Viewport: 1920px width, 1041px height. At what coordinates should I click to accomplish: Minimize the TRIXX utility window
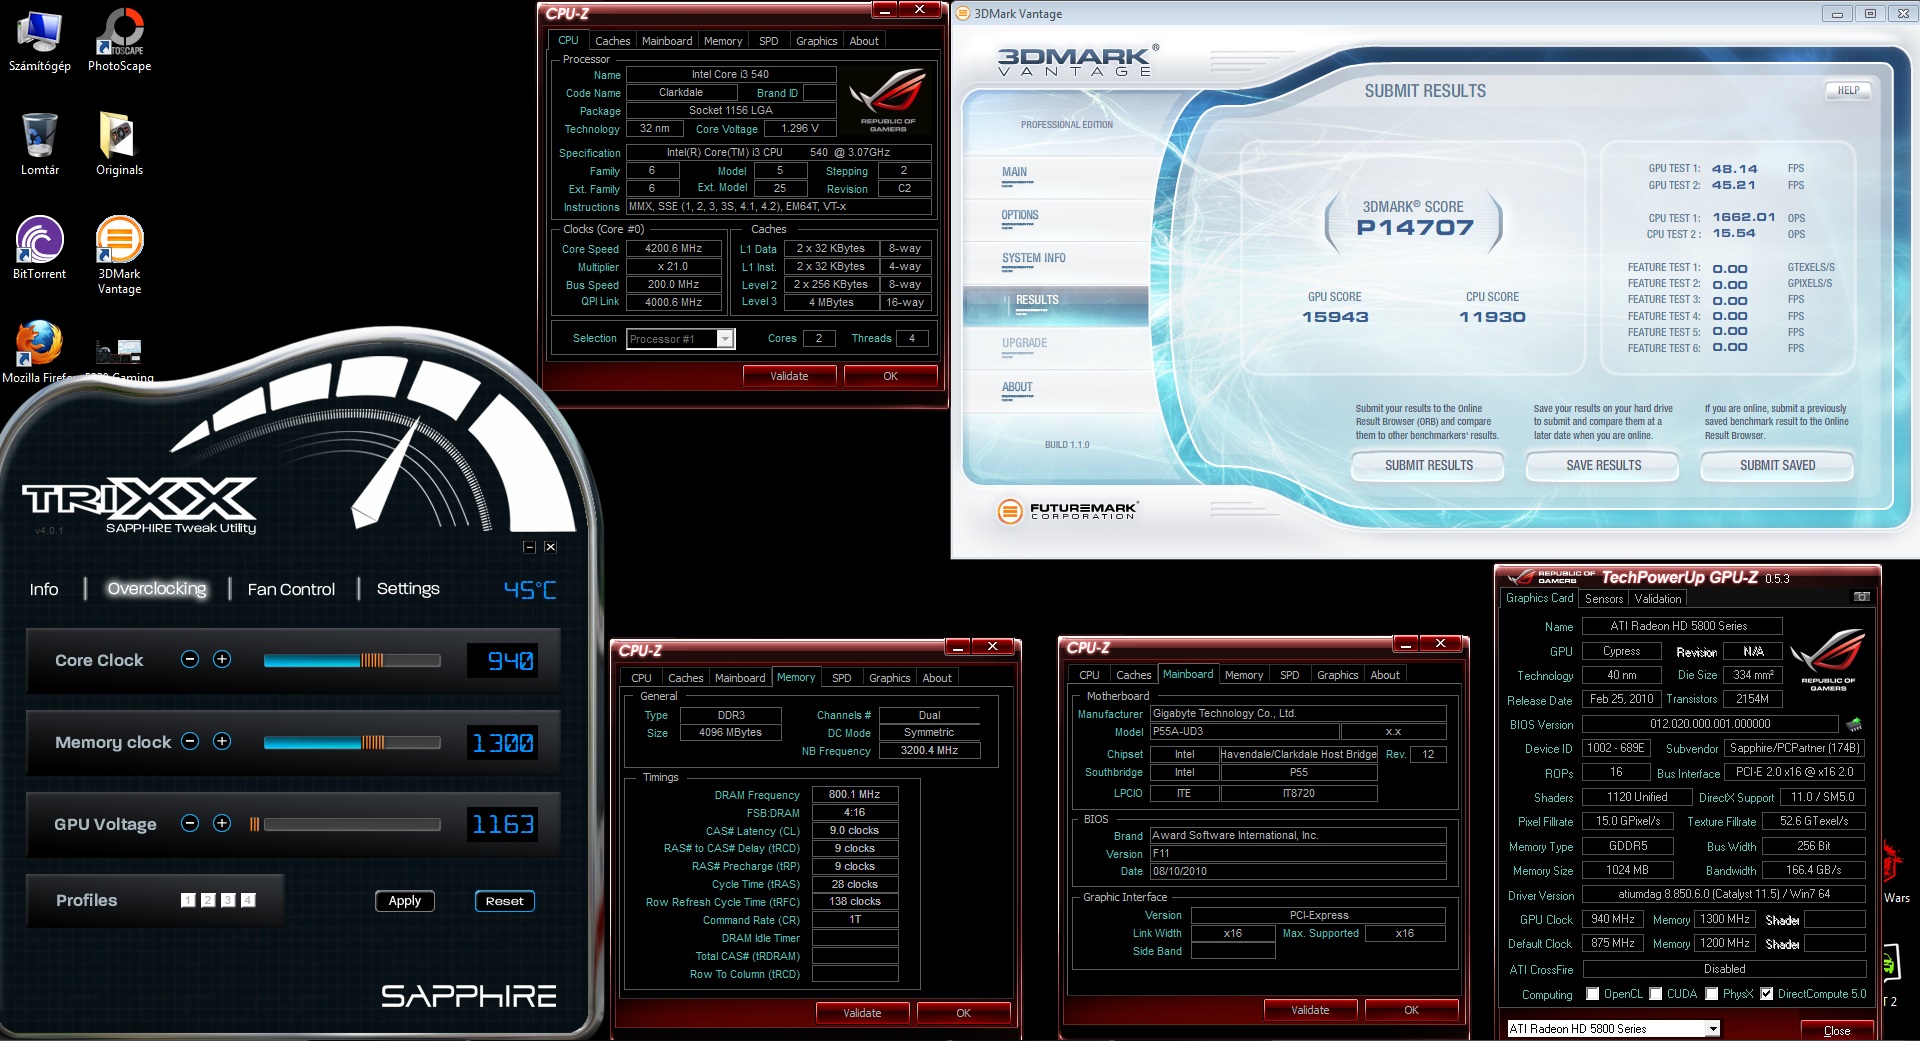pyautogui.click(x=530, y=547)
